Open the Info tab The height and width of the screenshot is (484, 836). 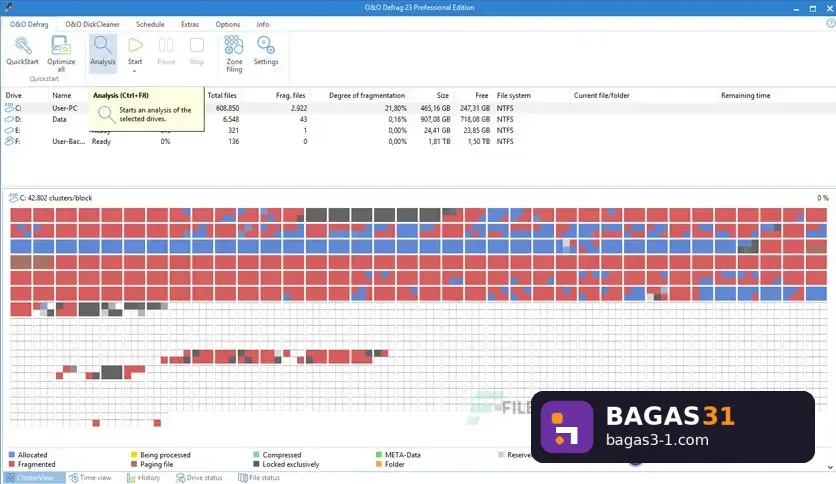[262, 24]
